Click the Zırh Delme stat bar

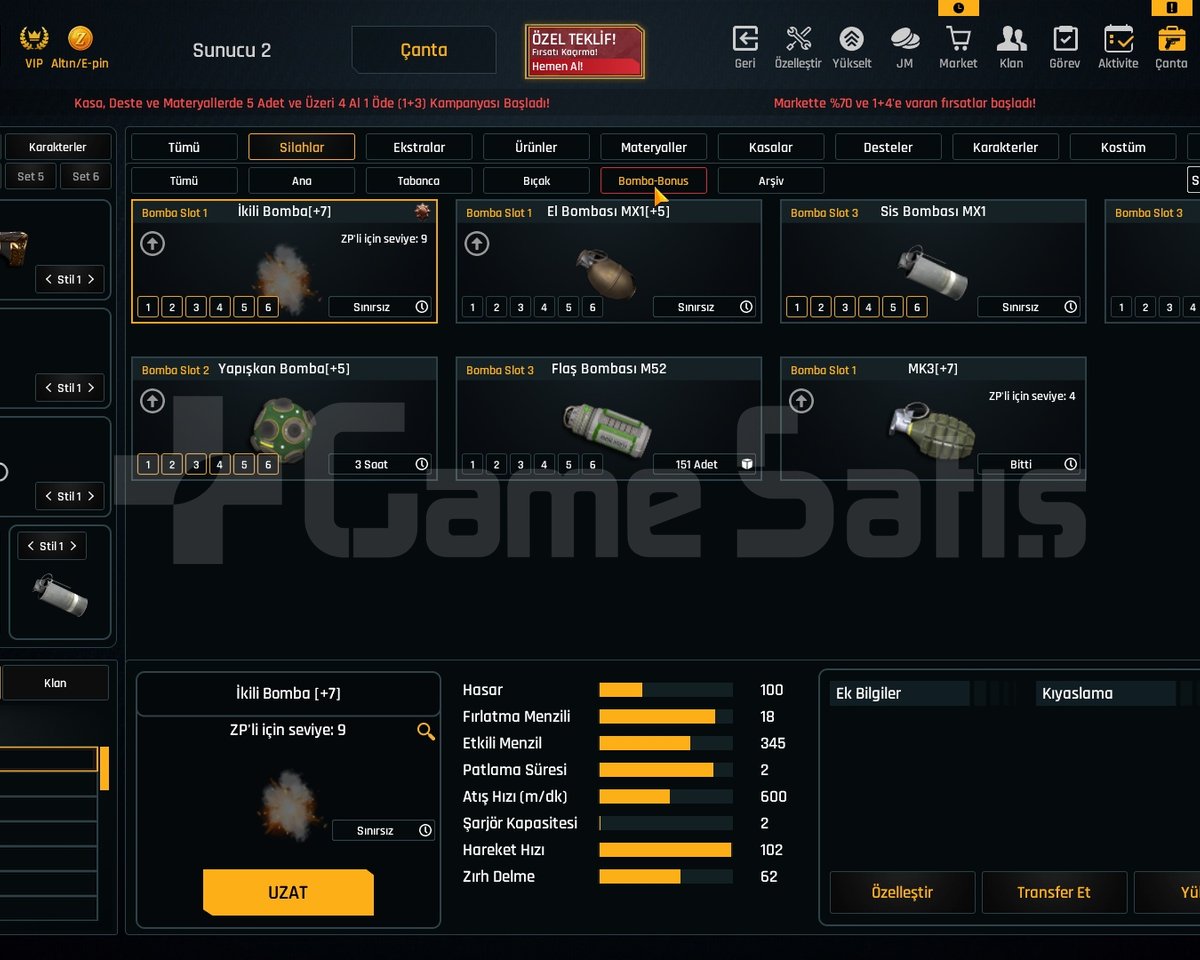tap(666, 876)
